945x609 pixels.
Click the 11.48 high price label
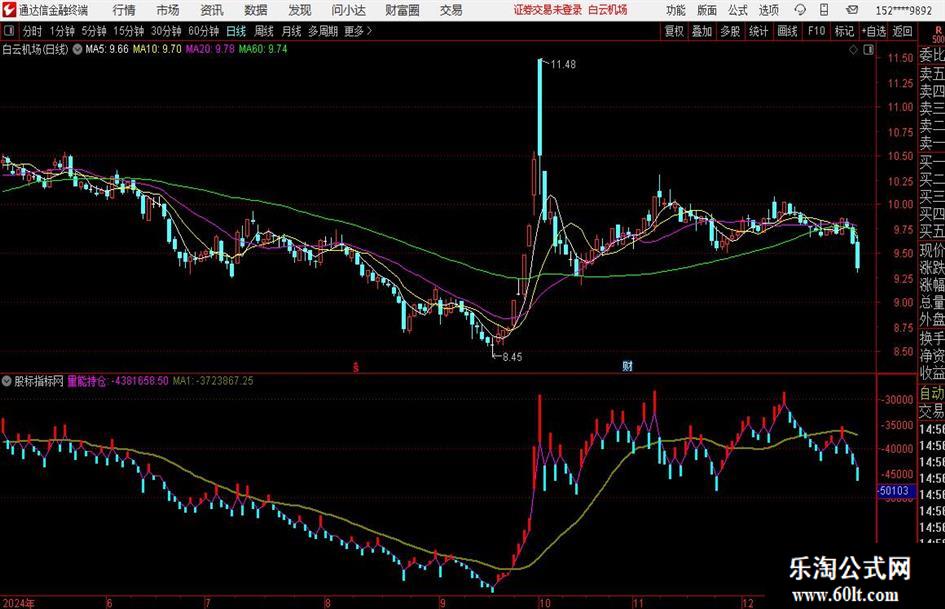click(x=563, y=65)
